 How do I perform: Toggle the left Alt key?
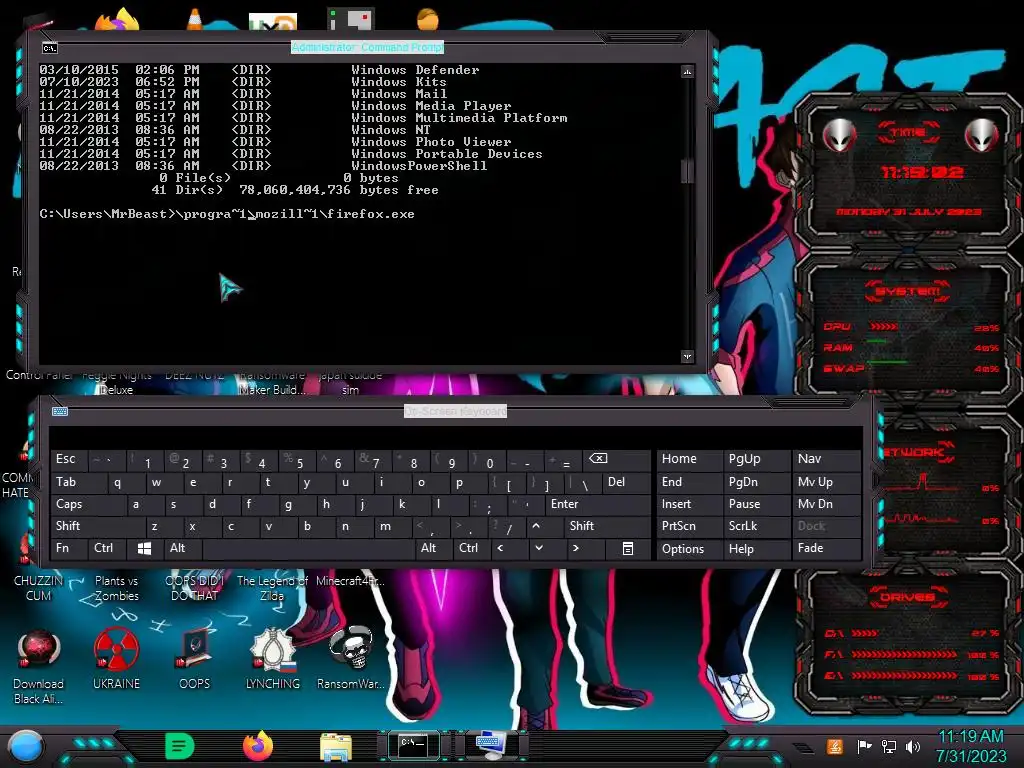coord(183,549)
